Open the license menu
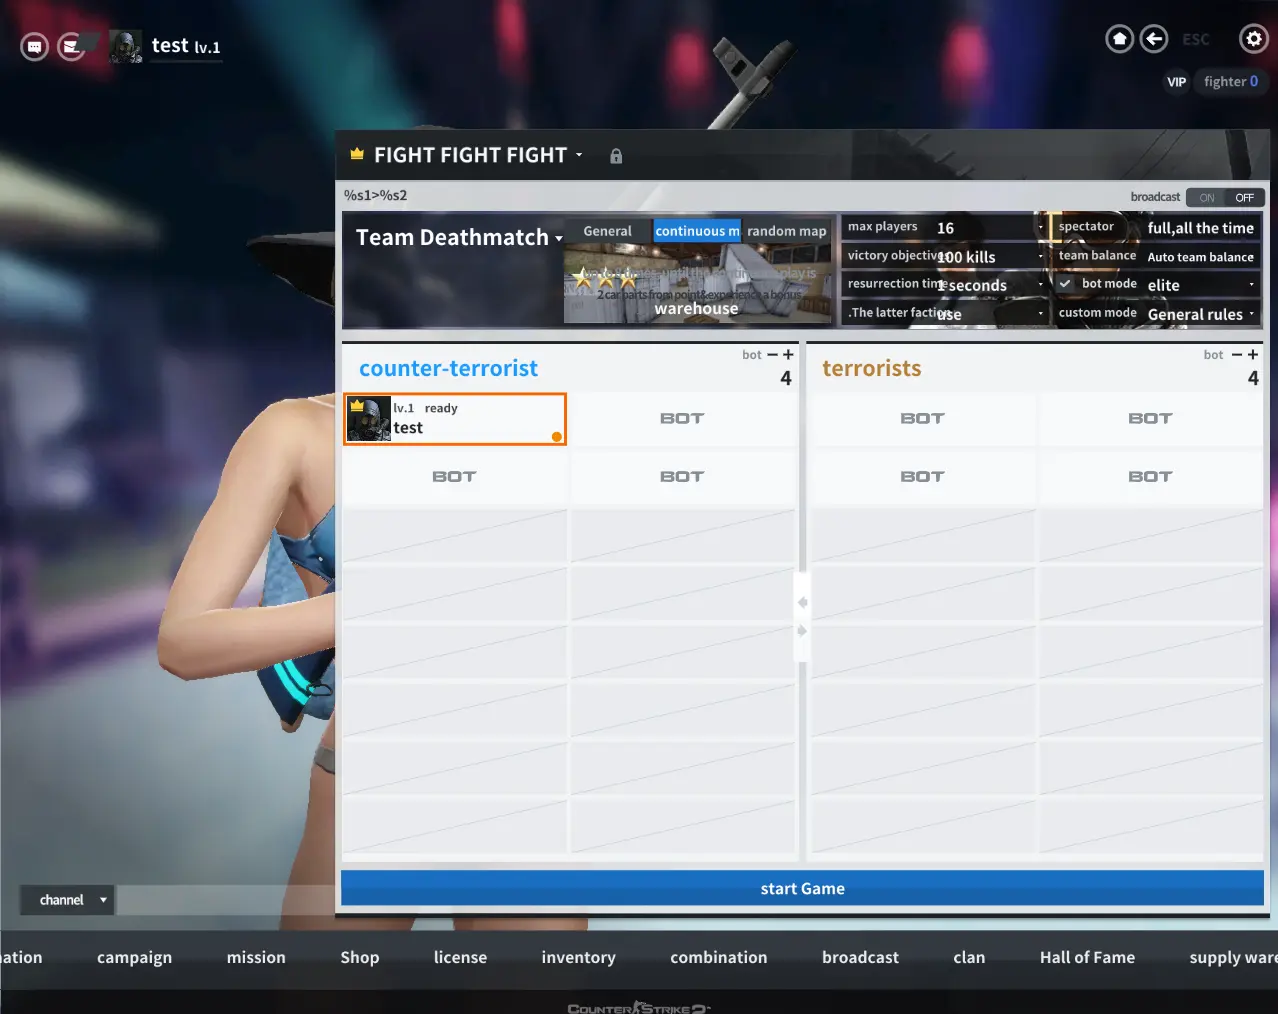Viewport: 1278px width, 1014px height. click(460, 958)
